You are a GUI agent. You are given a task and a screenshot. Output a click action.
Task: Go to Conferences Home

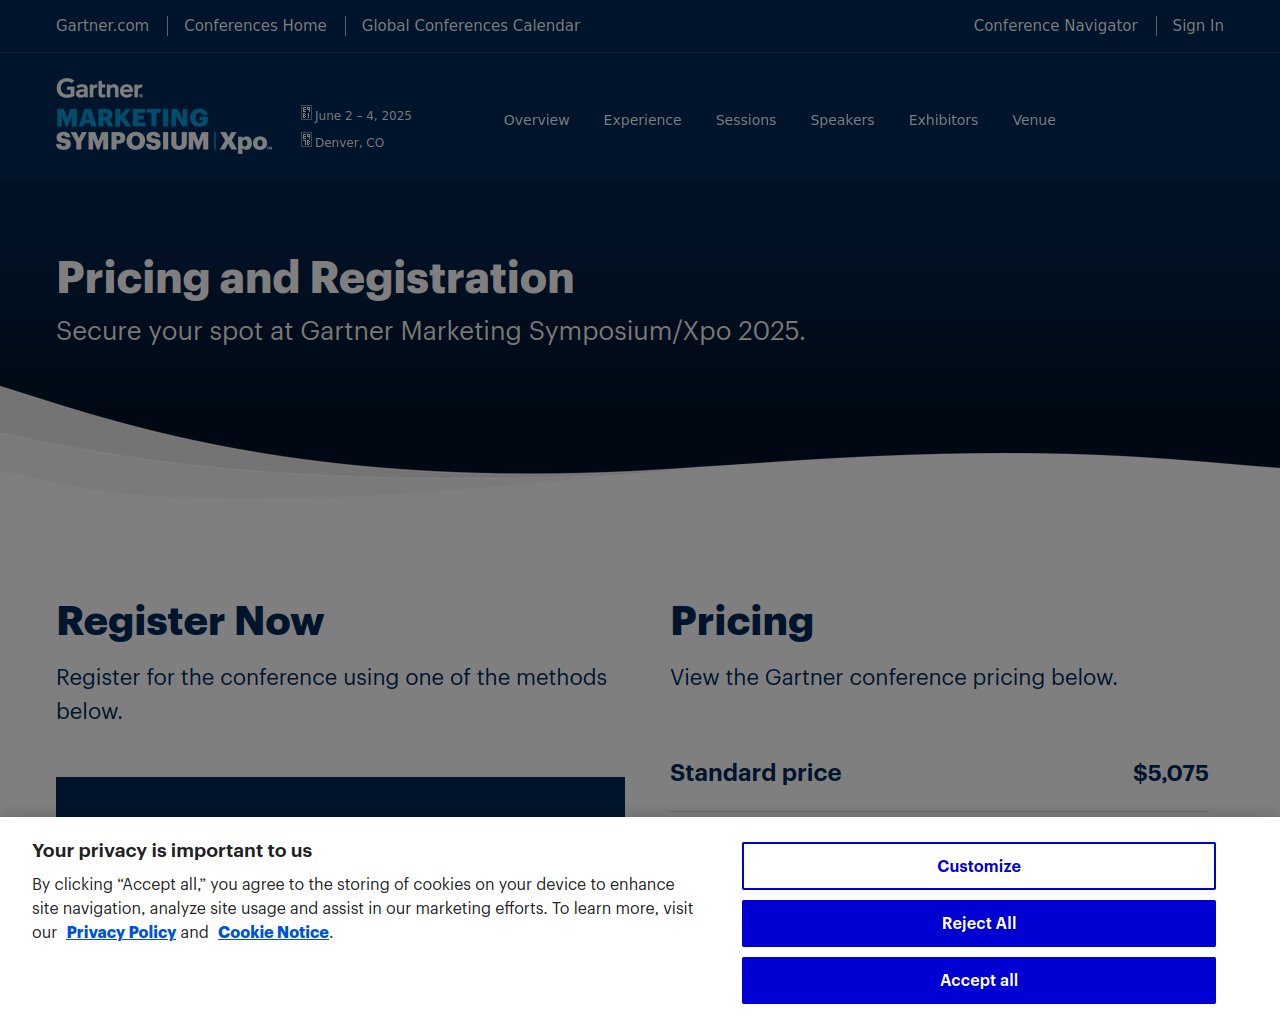click(255, 26)
